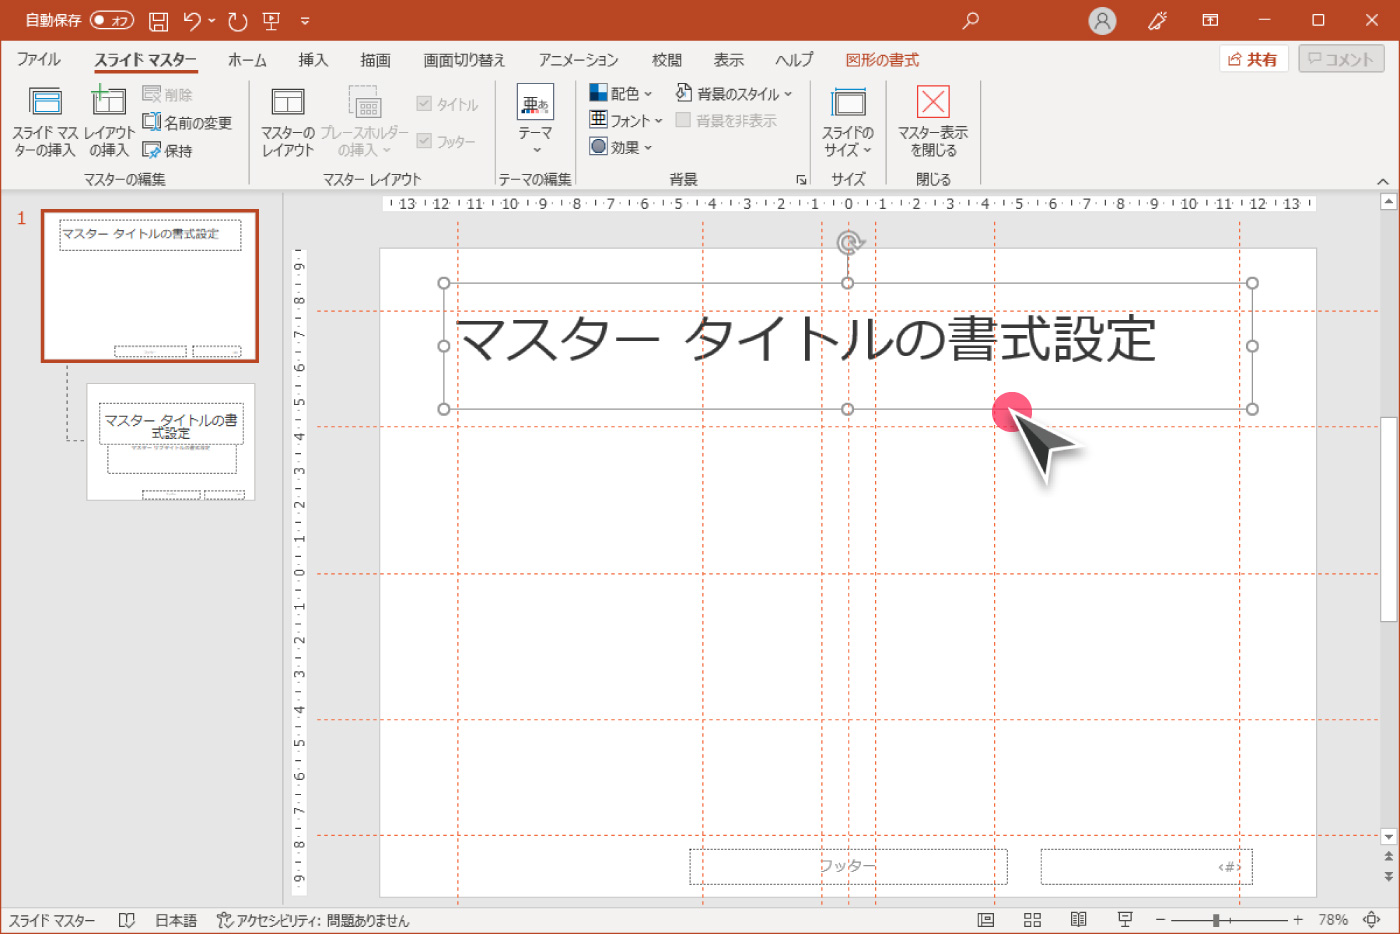Click the vertical scrollbar down arrow
This screenshot has width=1400, height=934.
[1388, 836]
